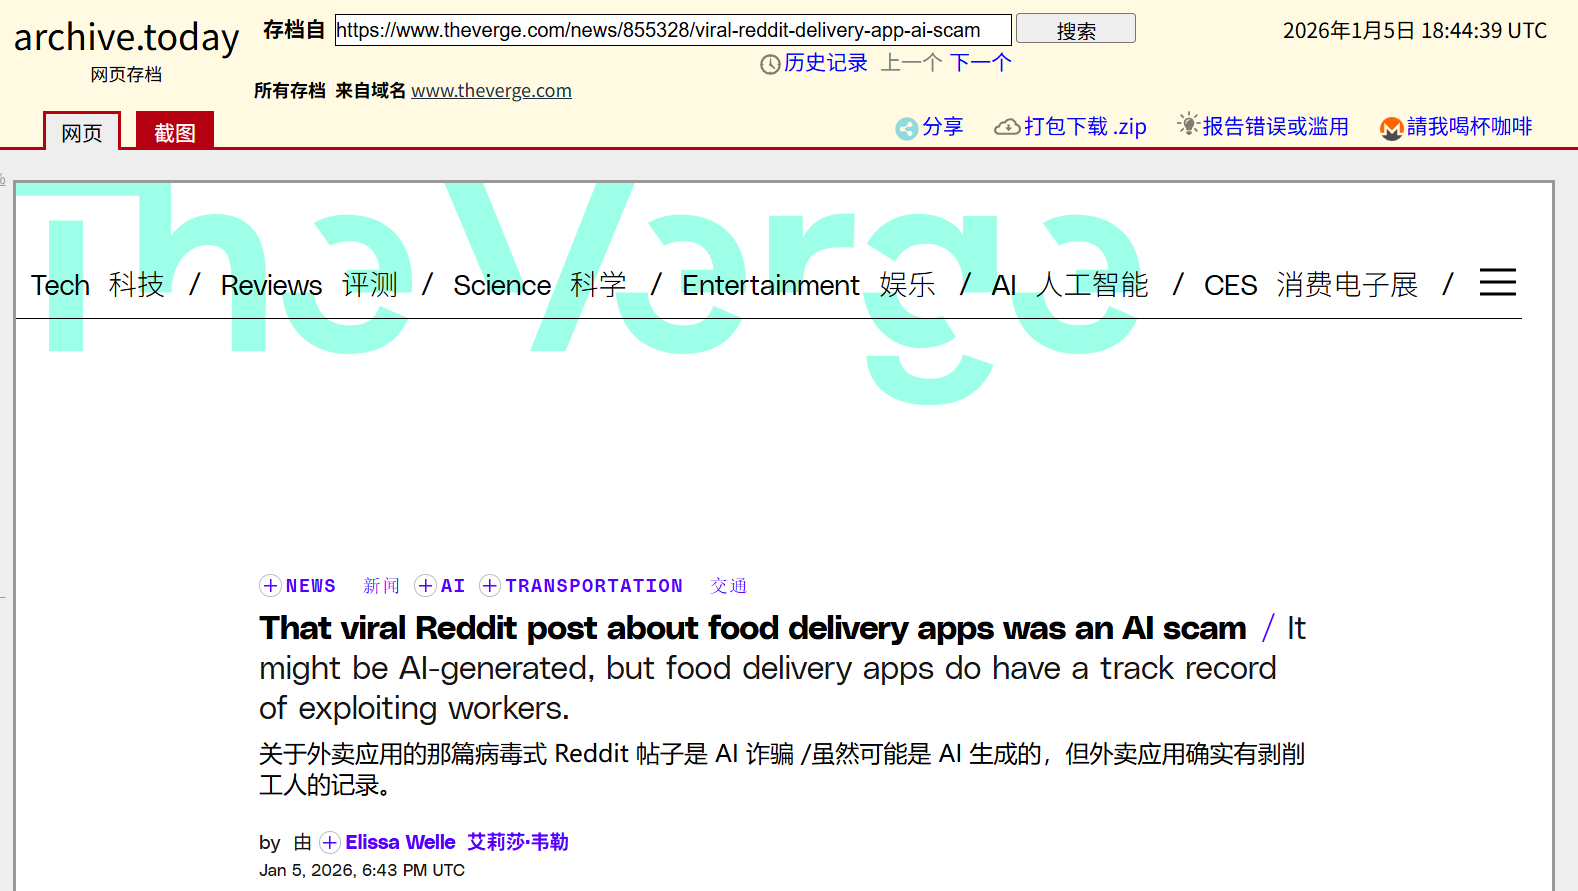Image resolution: width=1578 pixels, height=891 pixels.
Task: Follow author Elissa Welle plus icon
Action: [x=330, y=842]
